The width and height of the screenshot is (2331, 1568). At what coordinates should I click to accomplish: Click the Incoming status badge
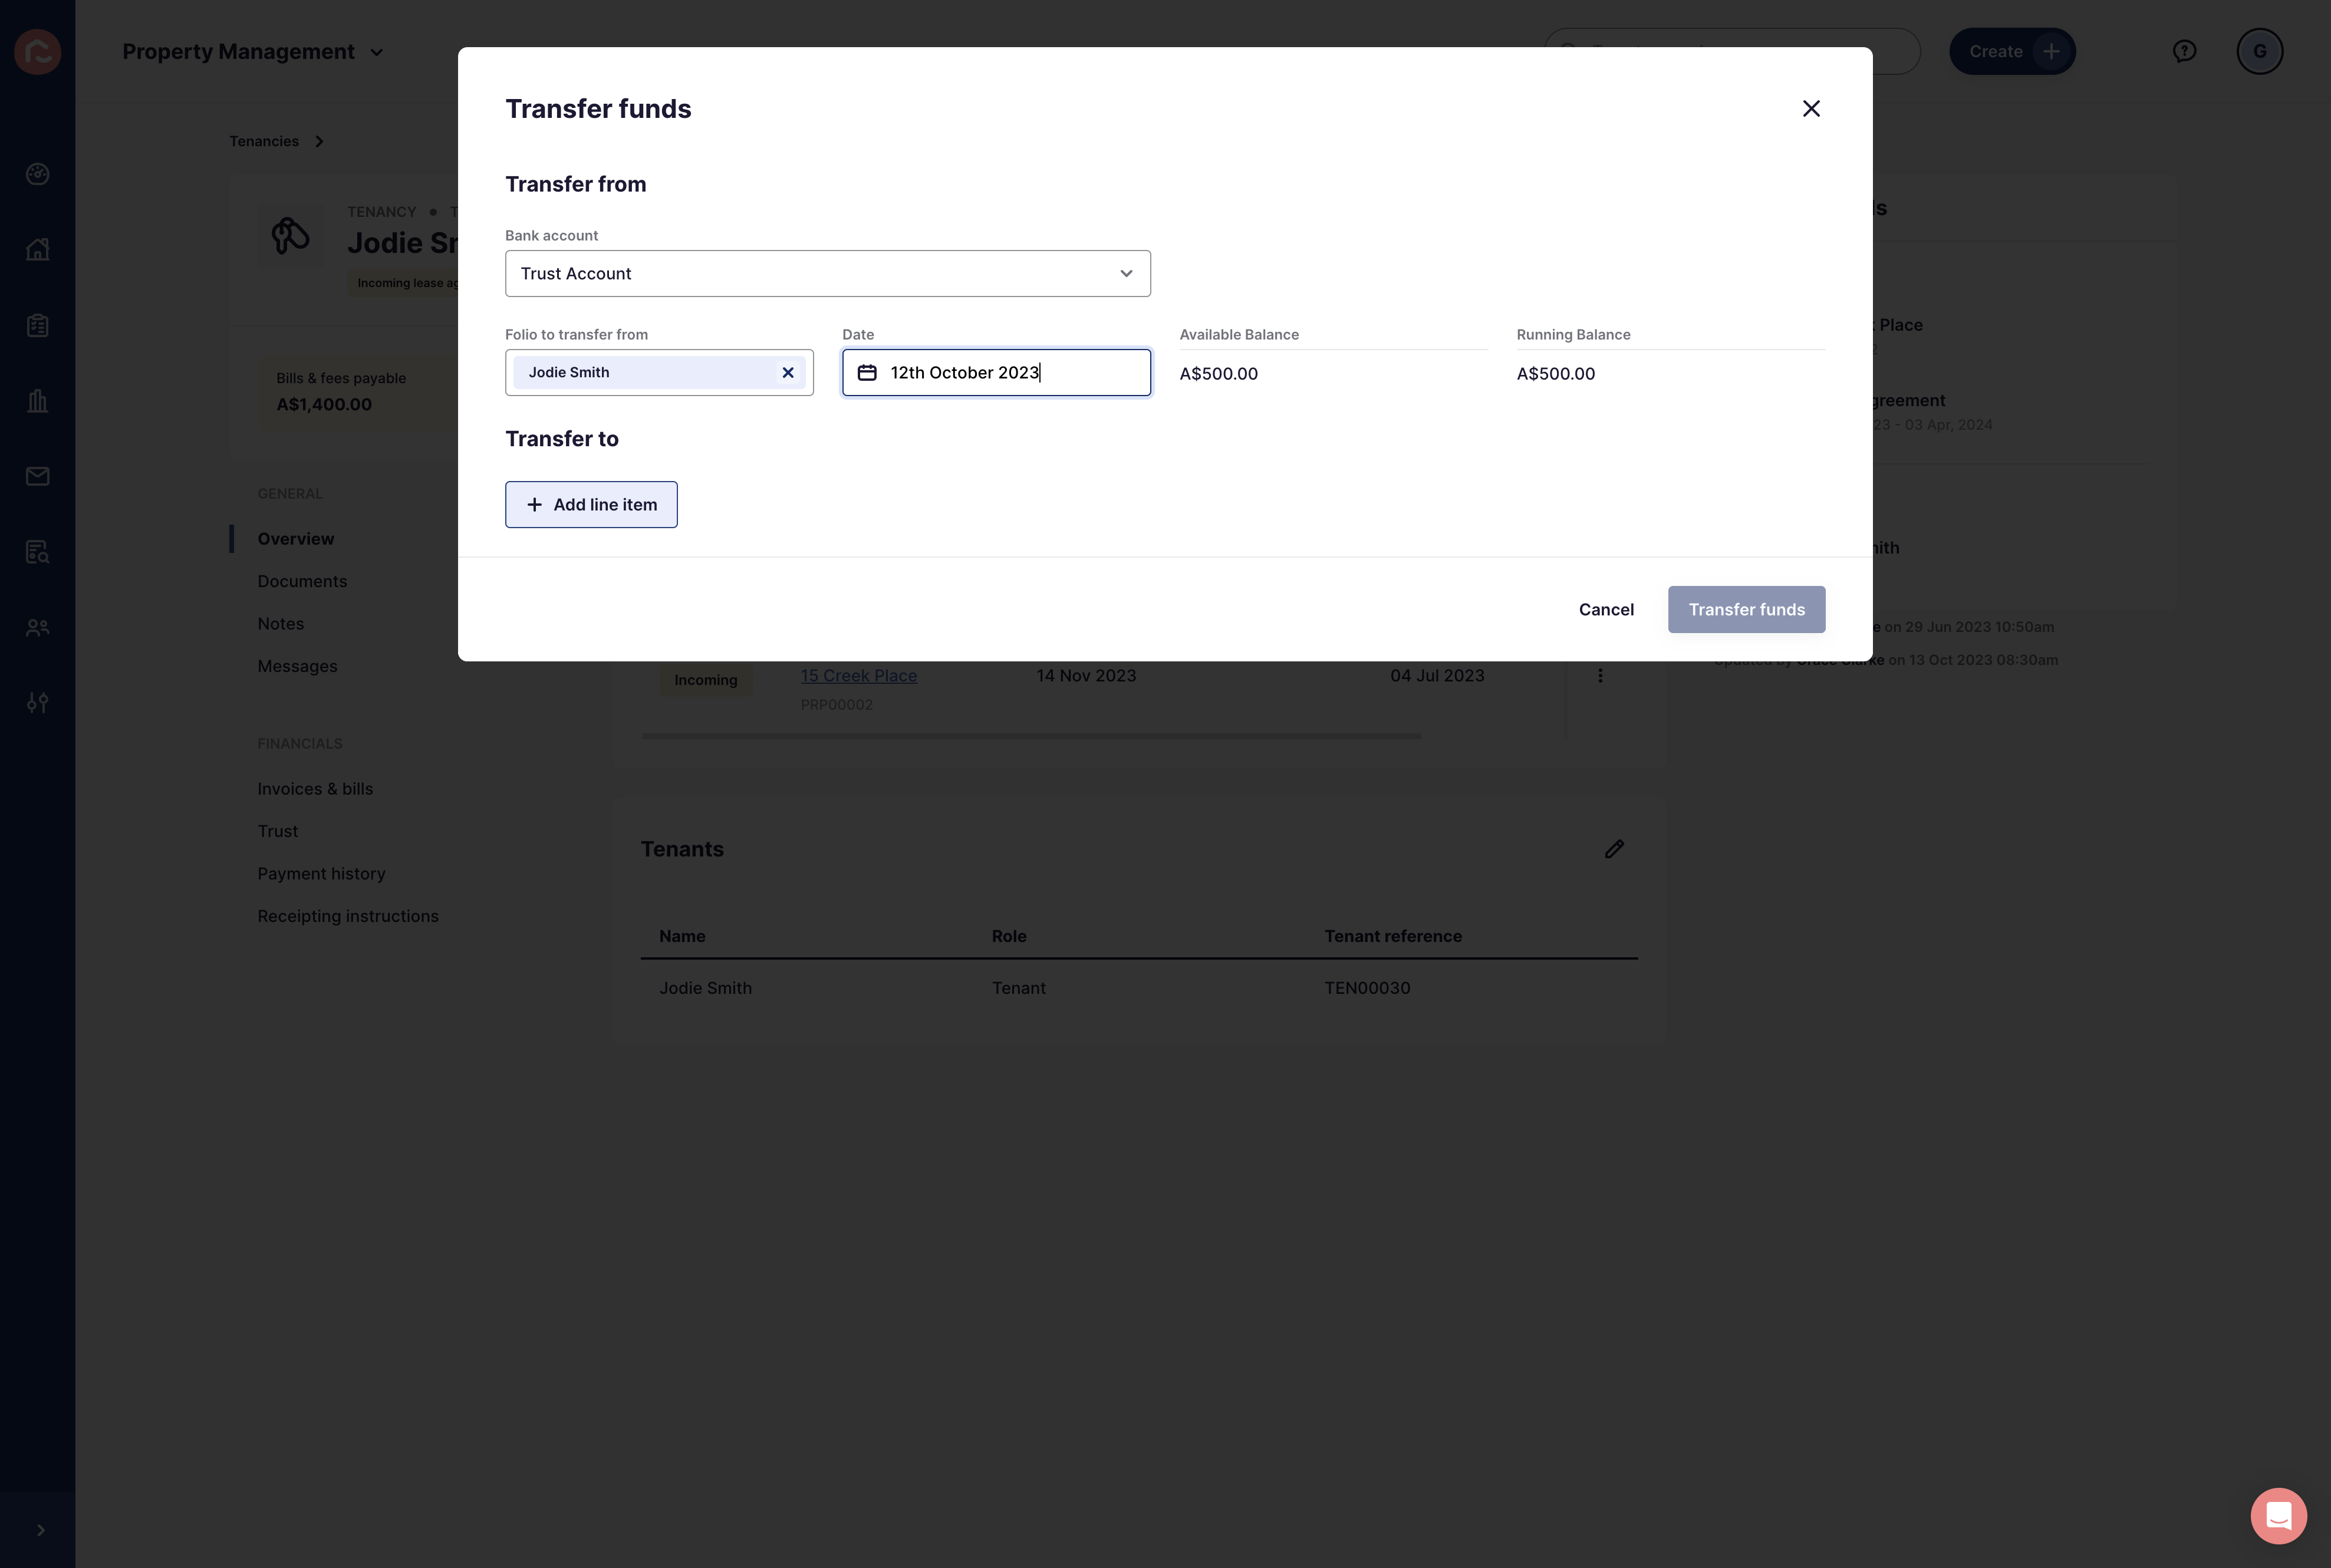click(x=705, y=680)
